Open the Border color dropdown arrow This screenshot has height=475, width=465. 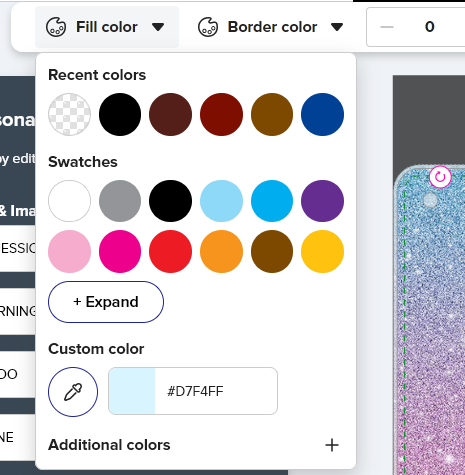pos(337,27)
